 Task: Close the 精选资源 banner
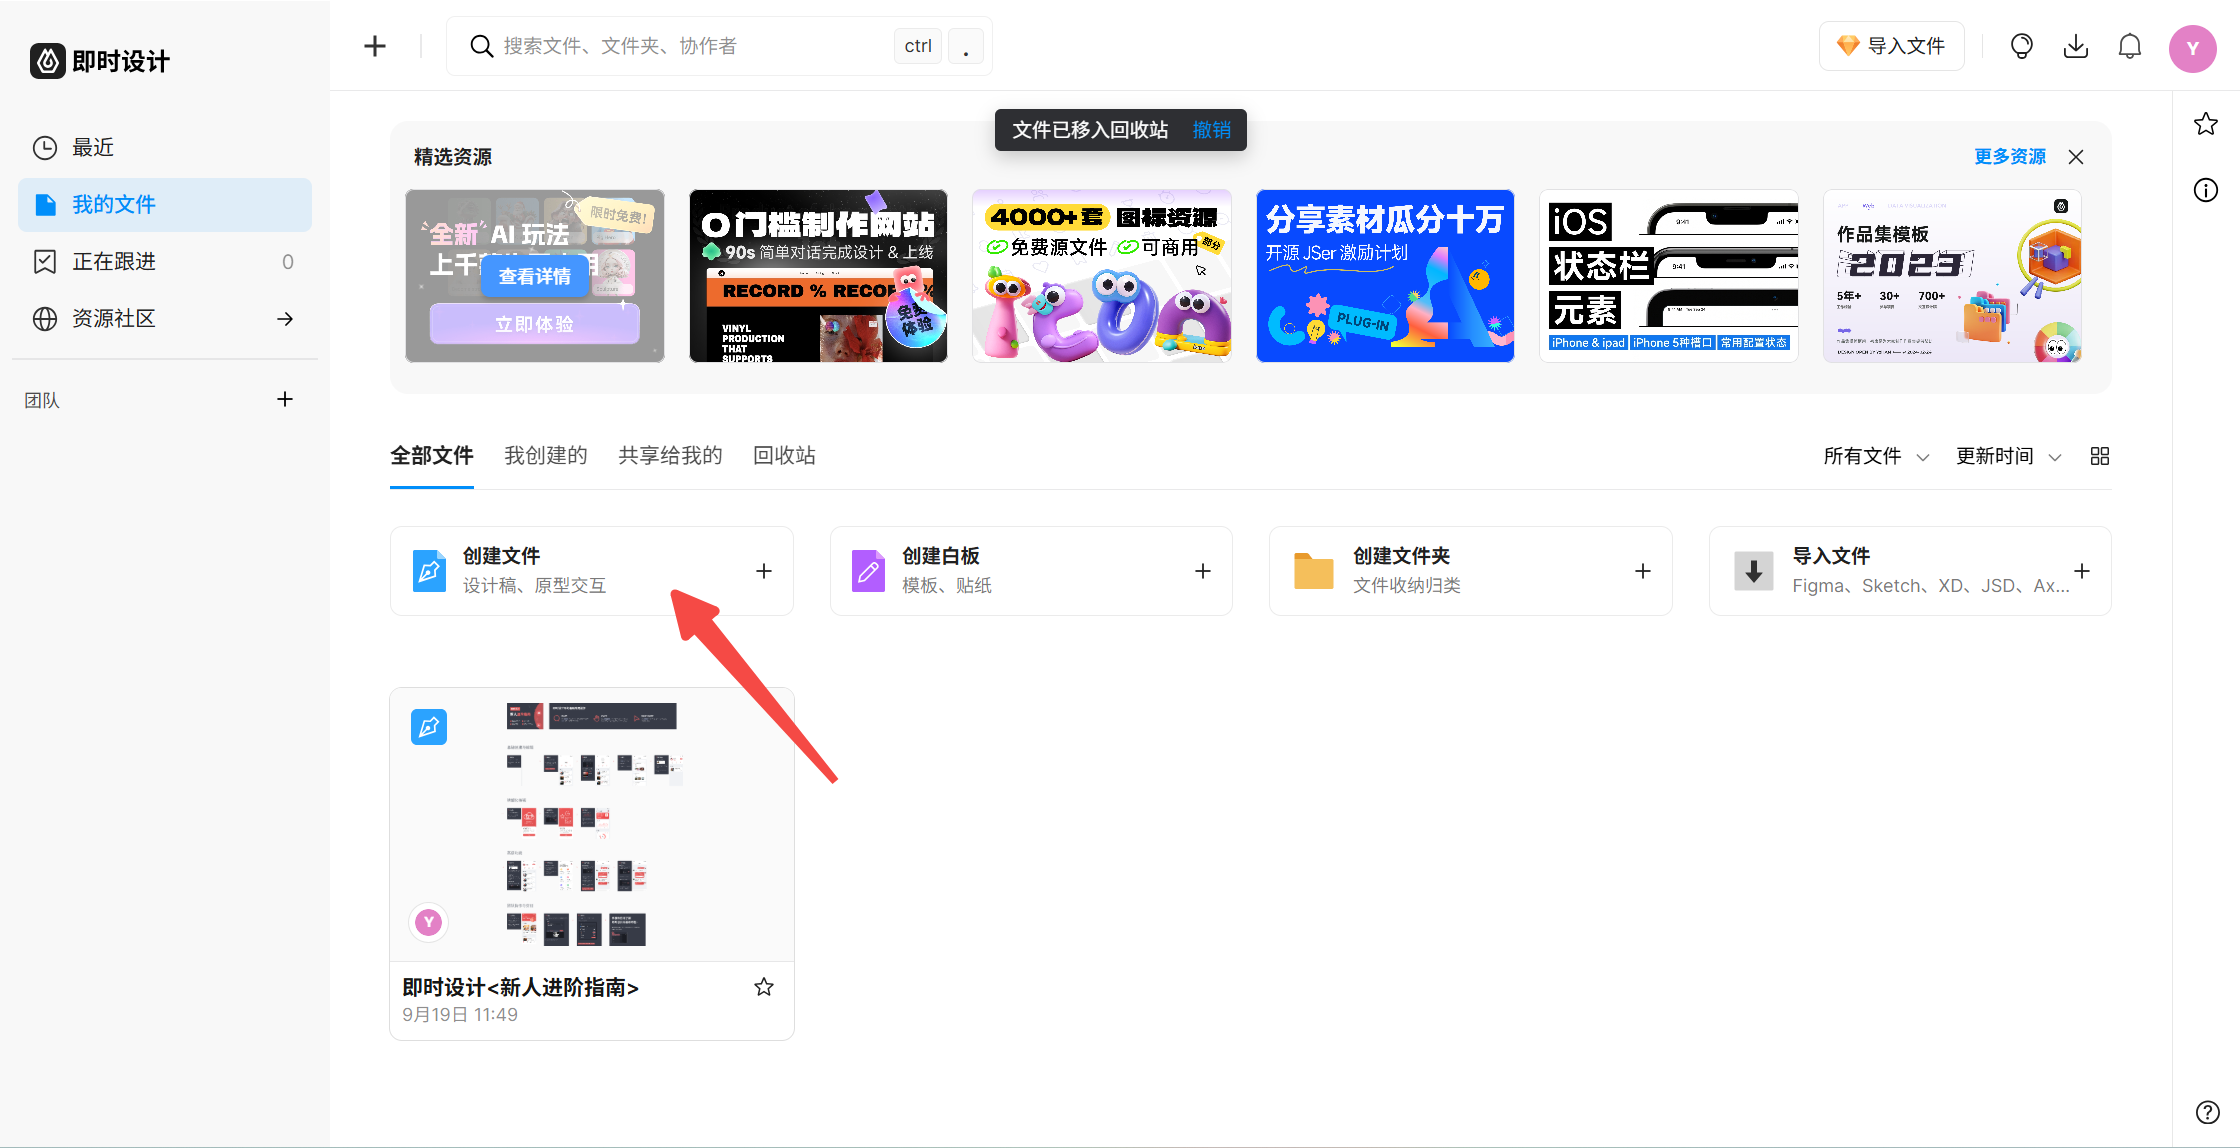click(x=2076, y=157)
